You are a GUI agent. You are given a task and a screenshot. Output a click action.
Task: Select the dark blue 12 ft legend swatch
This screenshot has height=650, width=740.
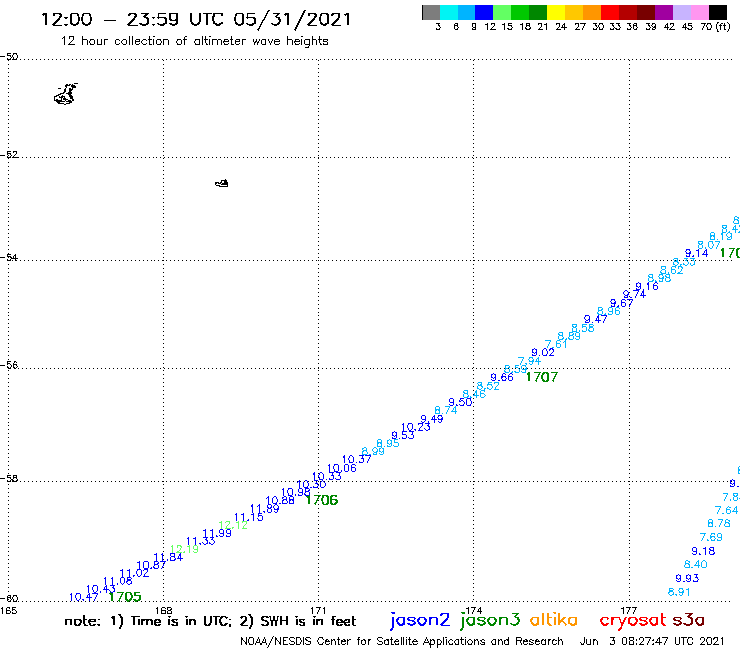pyautogui.click(x=484, y=12)
